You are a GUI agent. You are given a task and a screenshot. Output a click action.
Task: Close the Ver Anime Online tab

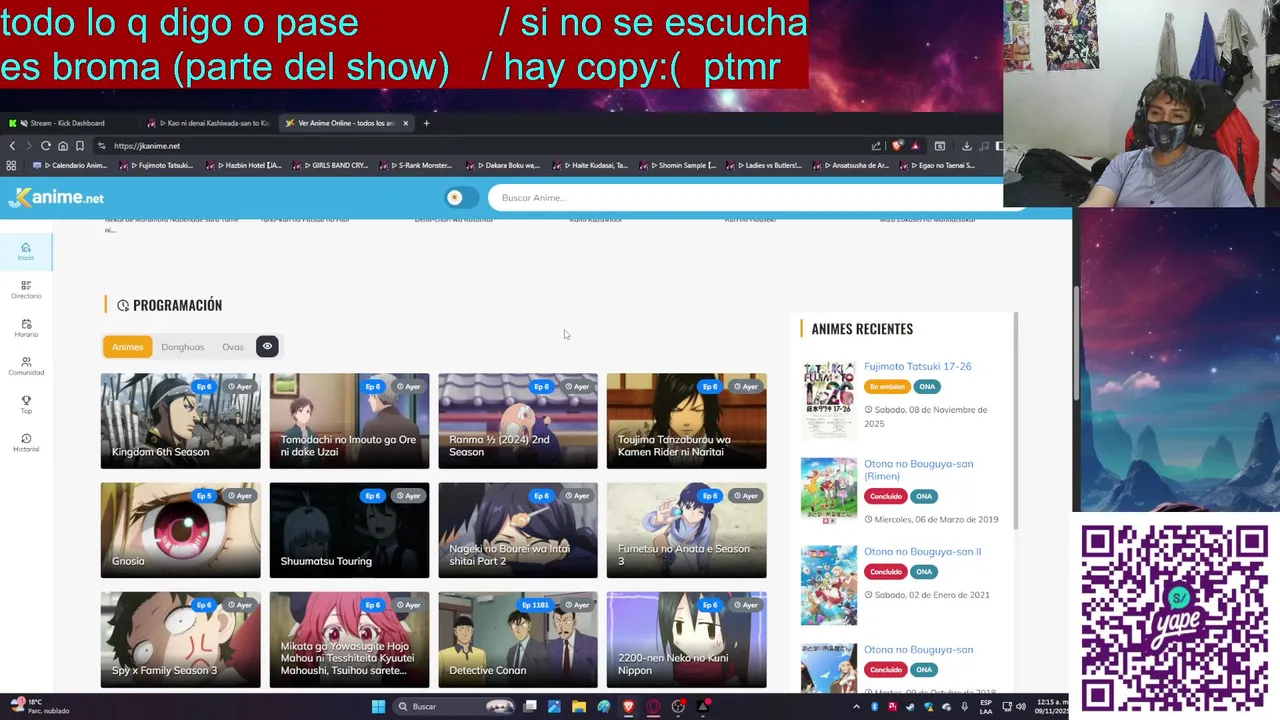(405, 123)
